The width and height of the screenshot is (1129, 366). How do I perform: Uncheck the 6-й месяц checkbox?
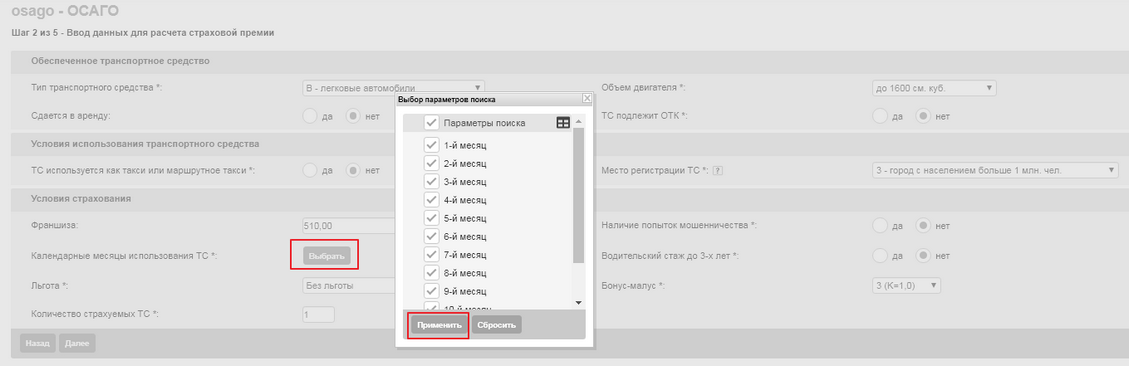tap(431, 236)
